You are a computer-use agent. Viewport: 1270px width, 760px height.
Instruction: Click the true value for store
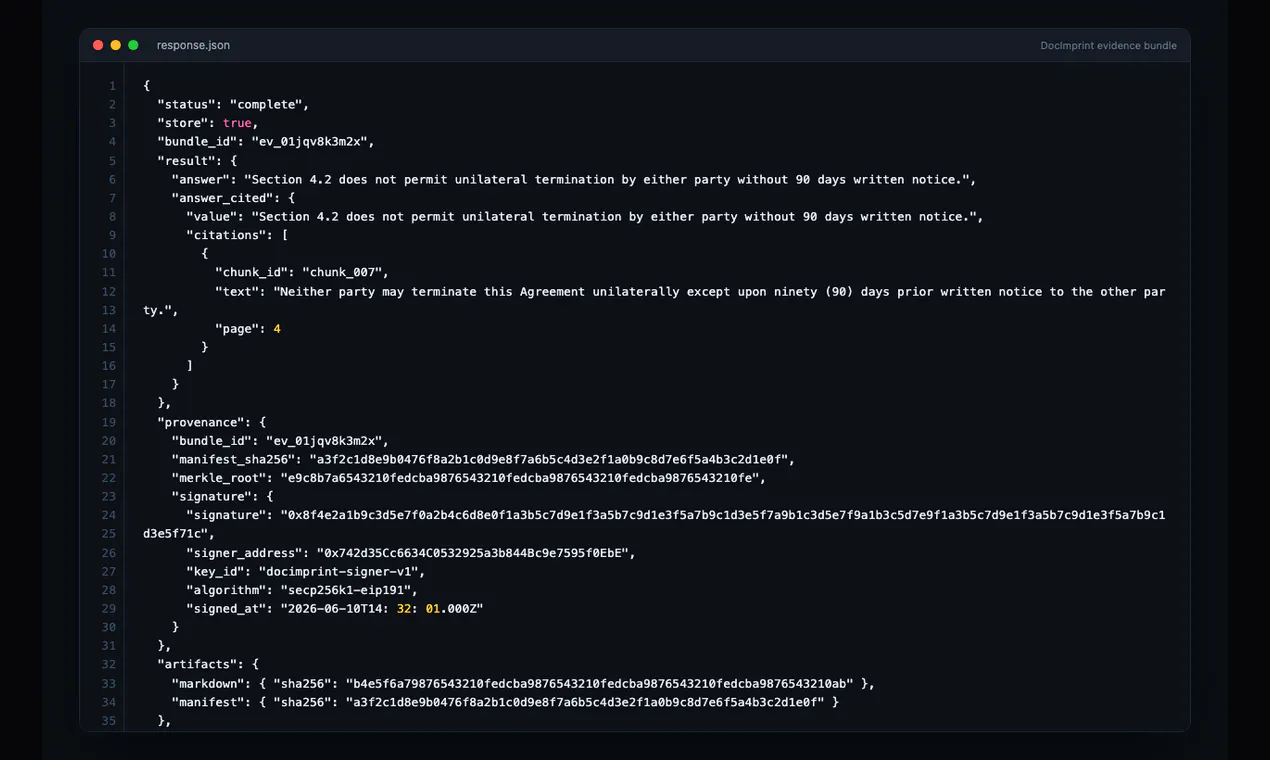(x=237, y=123)
